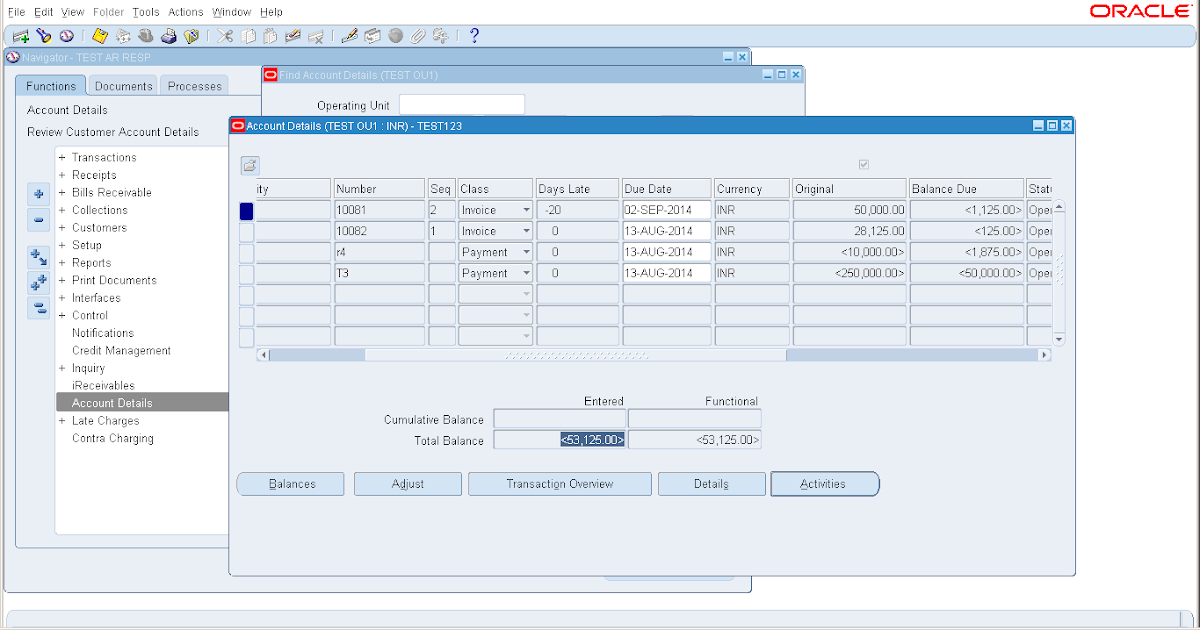Click the Save icon in the toolbar
1200x630 pixels.
tap(99, 35)
